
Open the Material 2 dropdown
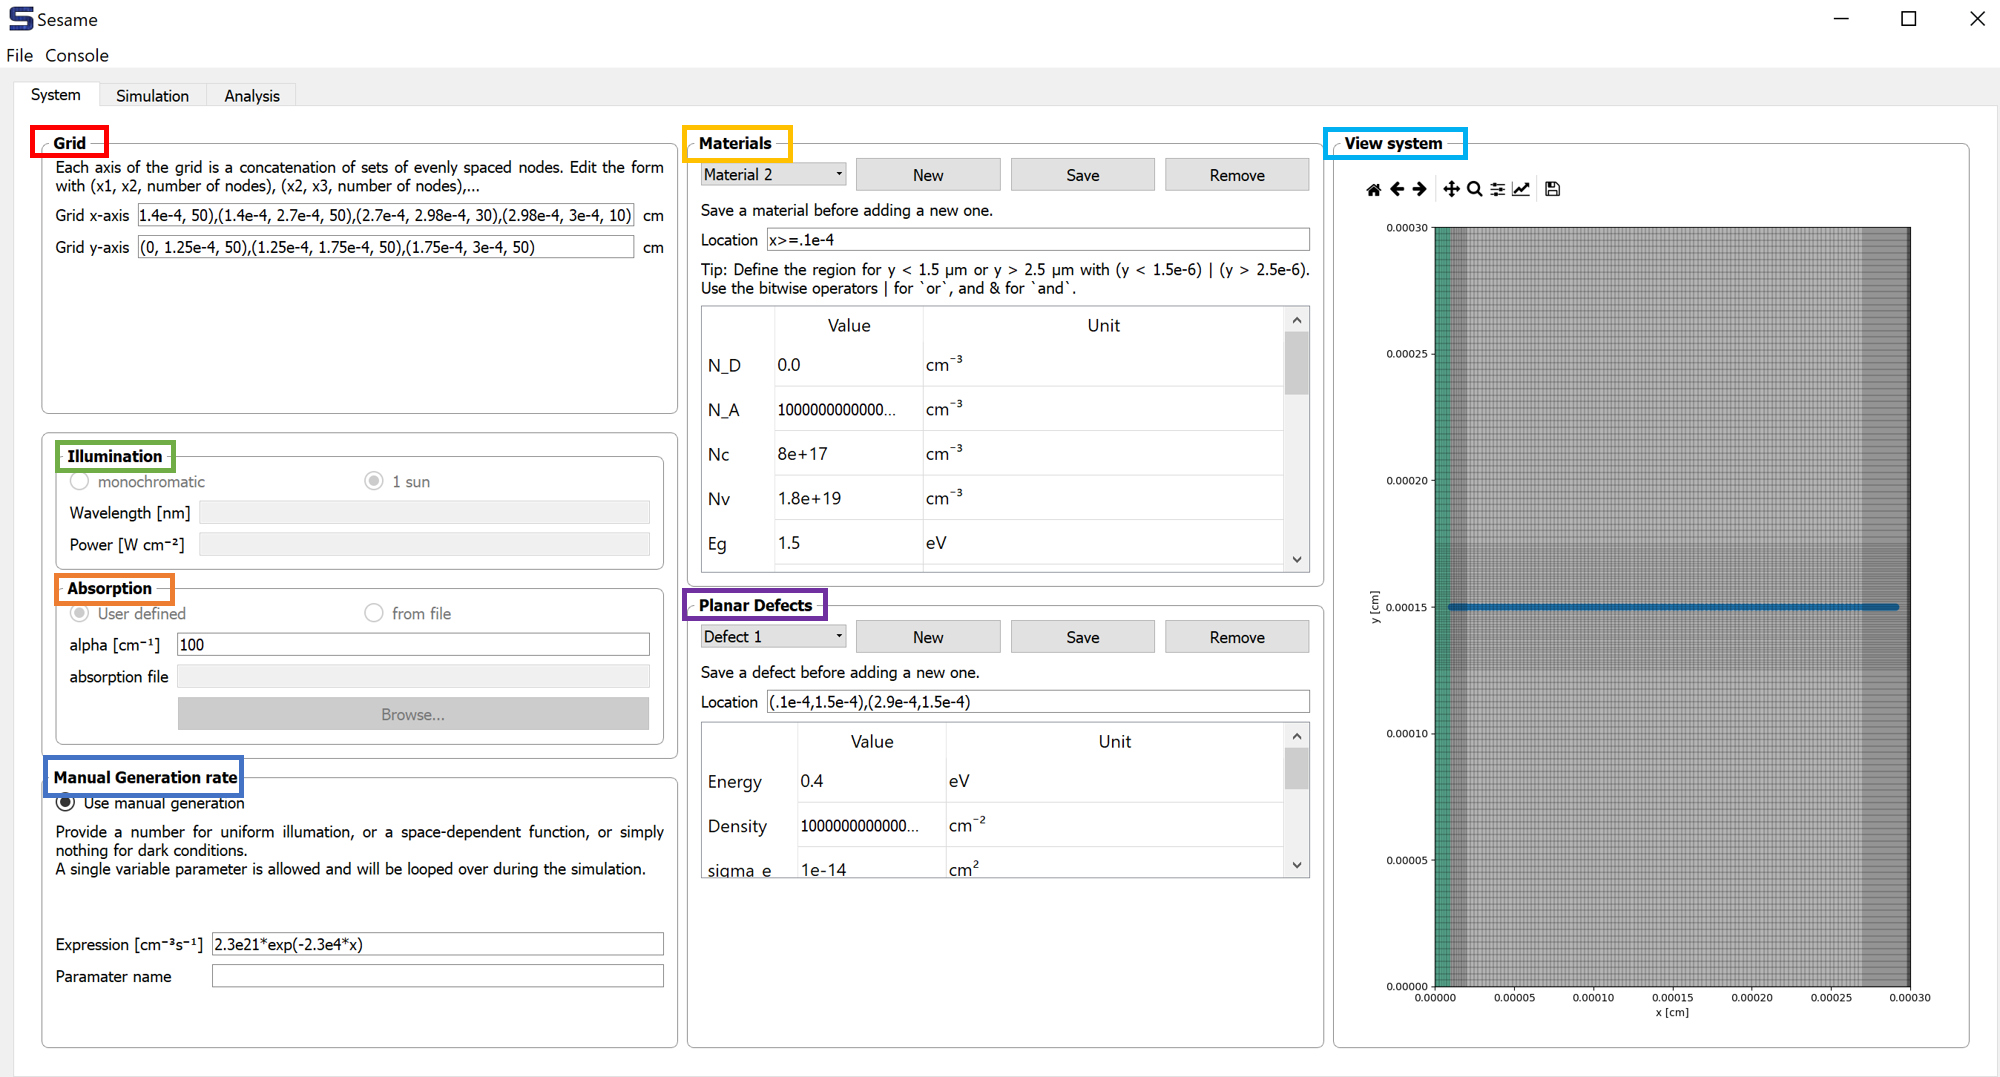(773, 174)
